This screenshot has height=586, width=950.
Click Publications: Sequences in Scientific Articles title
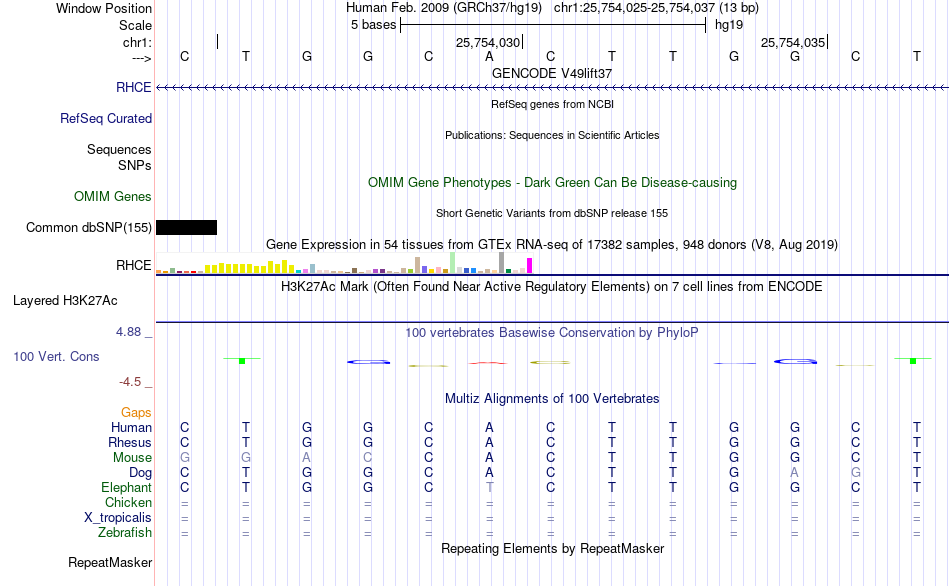(x=552, y=135)
